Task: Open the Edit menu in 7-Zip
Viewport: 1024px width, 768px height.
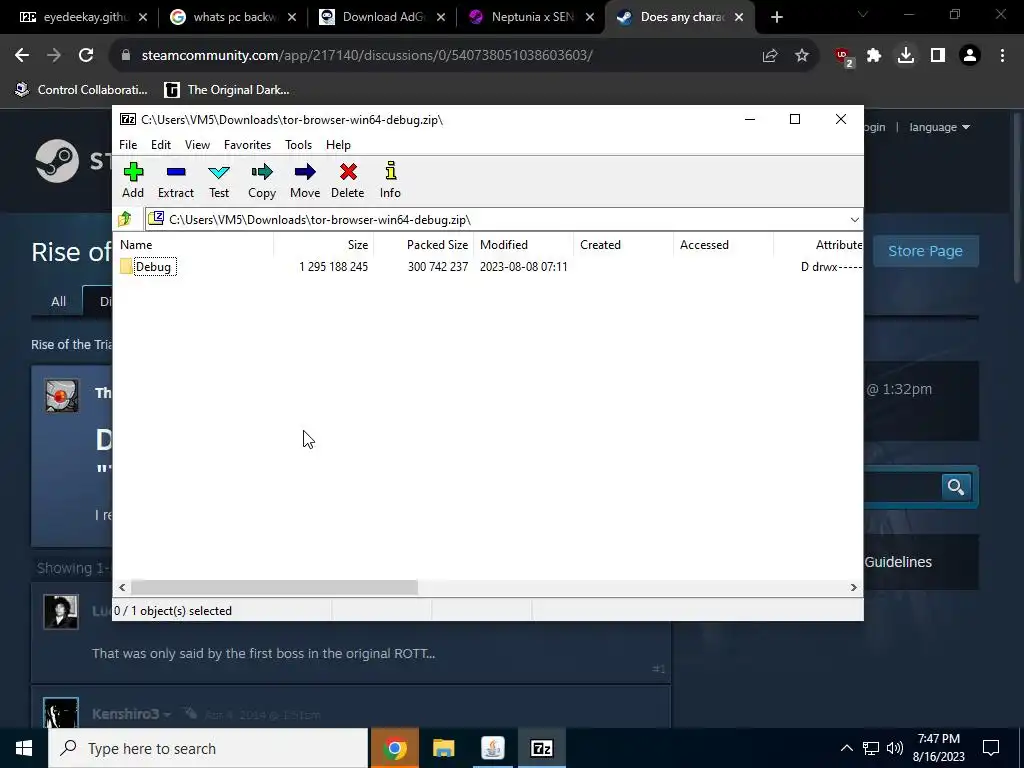Action: click(x=161, y=145)
